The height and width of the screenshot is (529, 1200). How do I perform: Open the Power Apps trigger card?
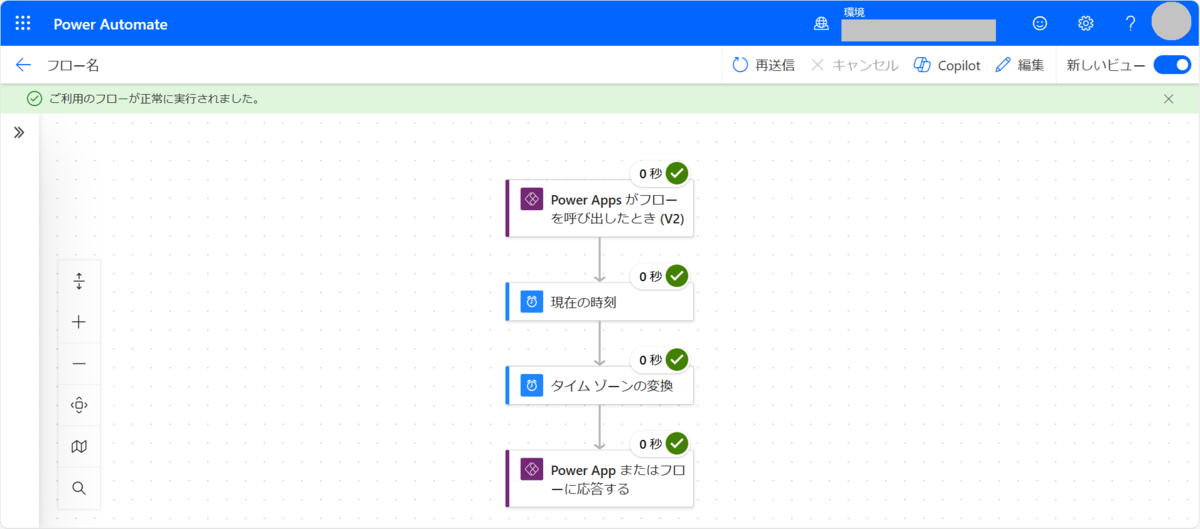point(599,208)
